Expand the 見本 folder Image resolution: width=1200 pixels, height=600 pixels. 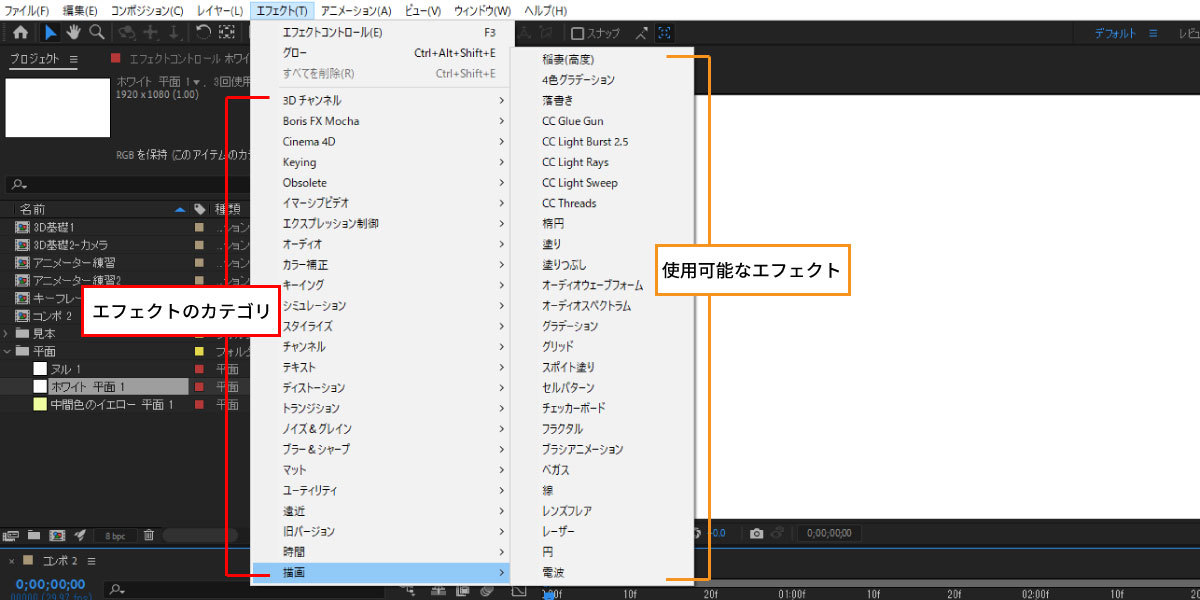[x=5, y=332]
